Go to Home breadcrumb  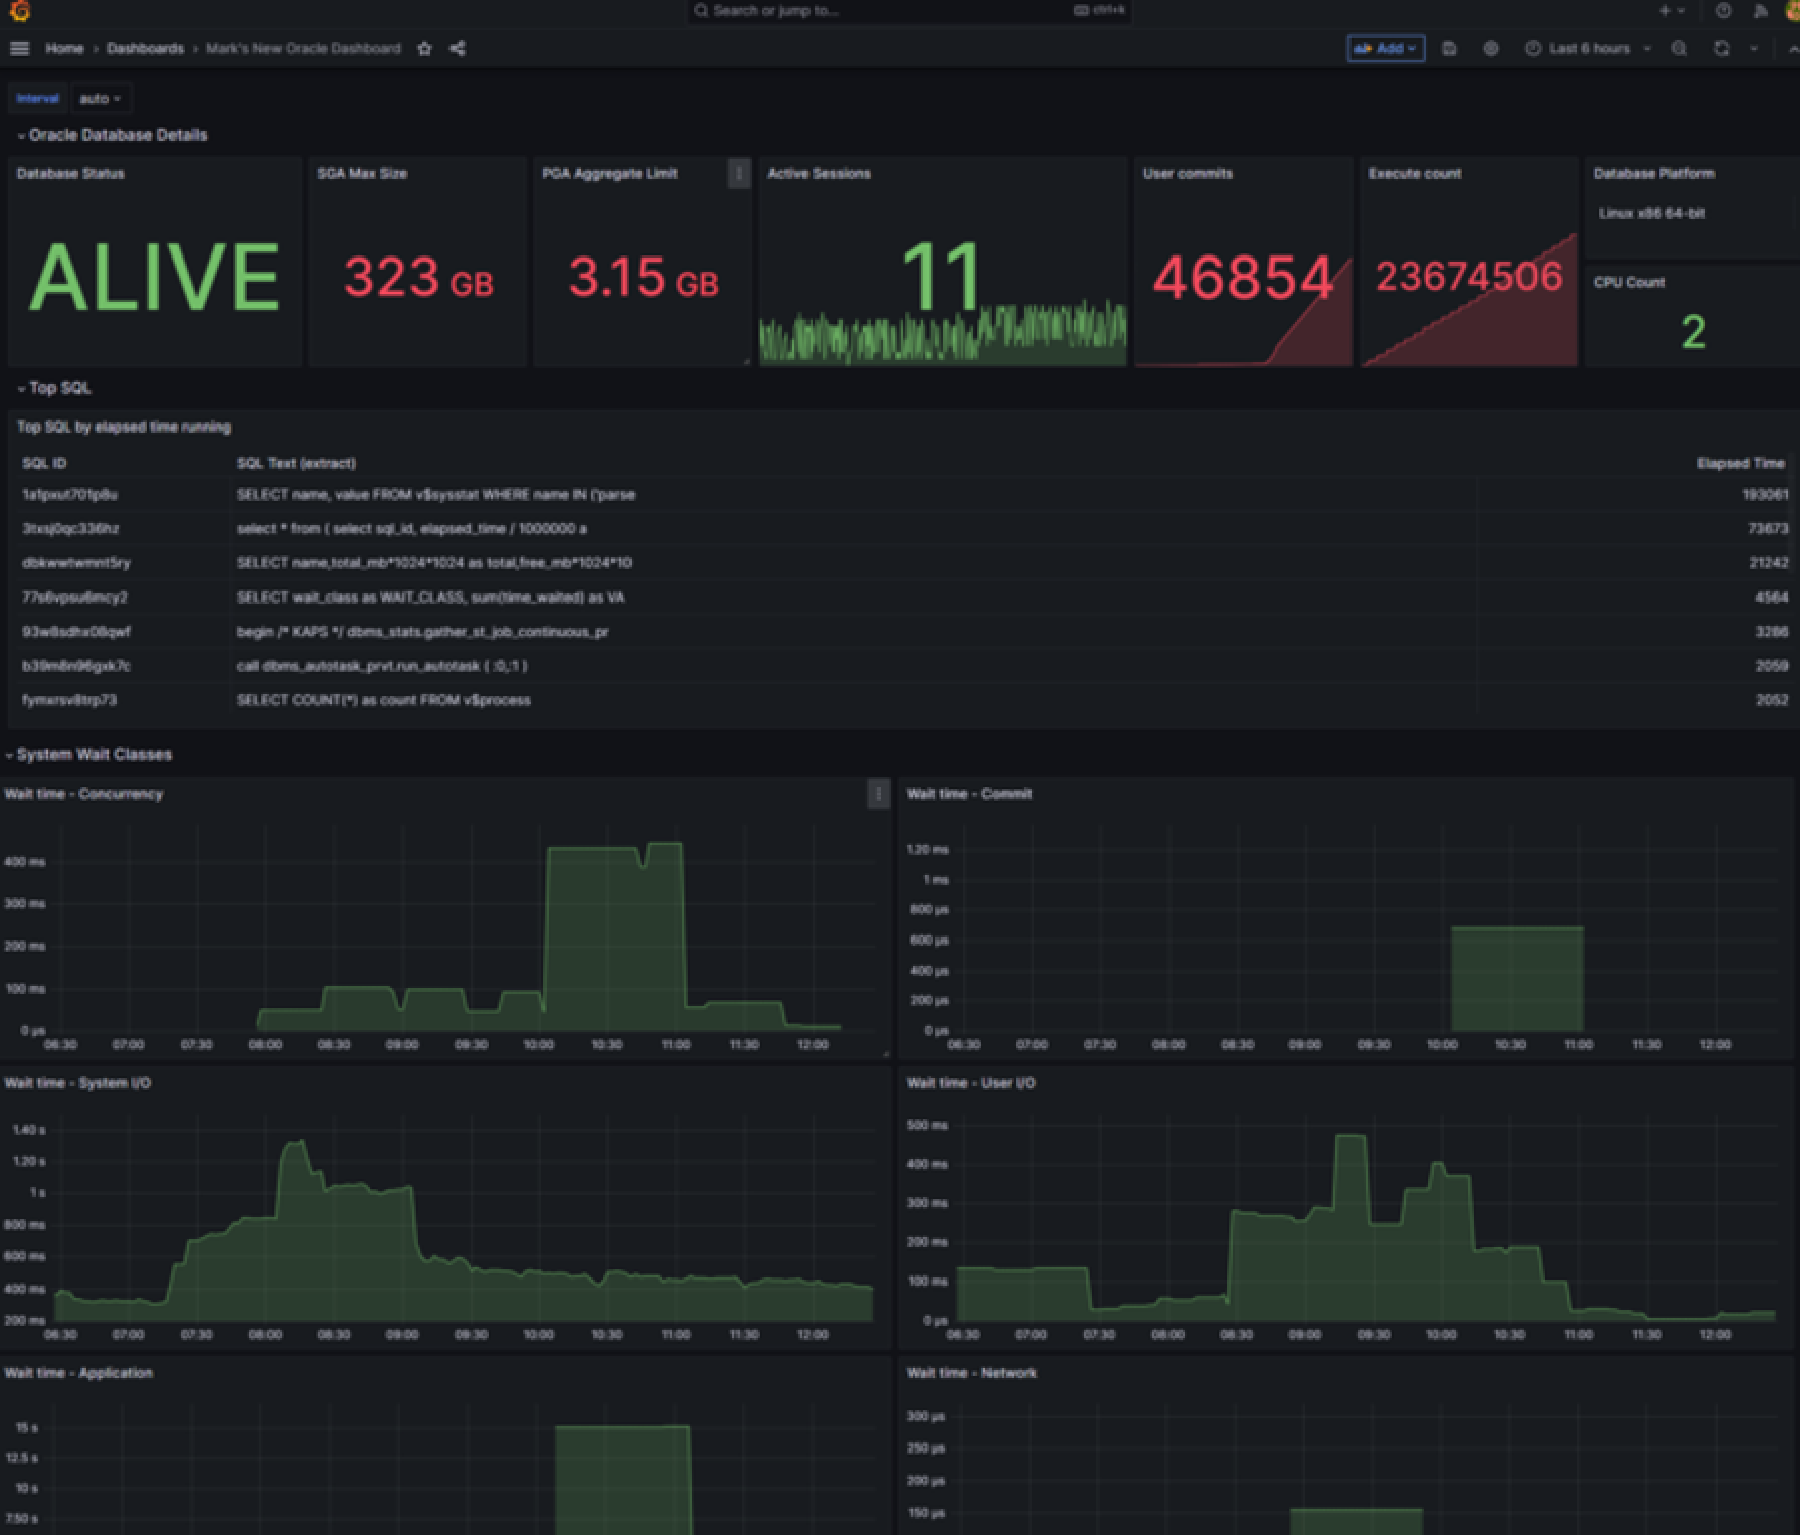point(64,48)
